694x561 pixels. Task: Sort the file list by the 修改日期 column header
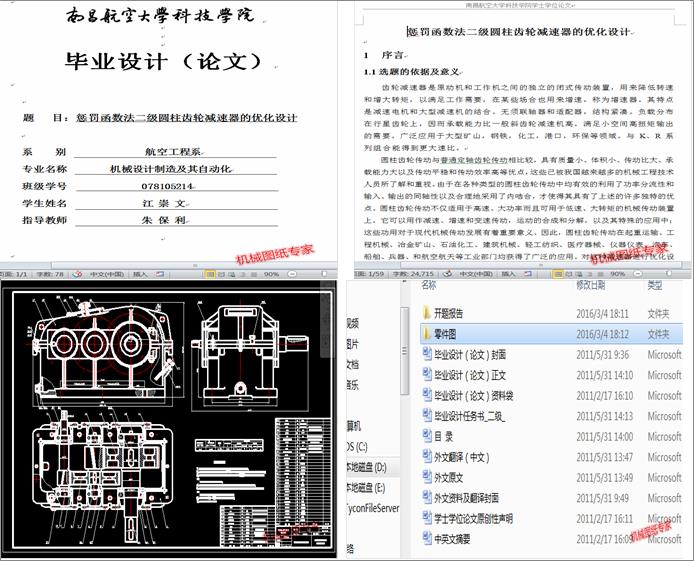[590, 285]
